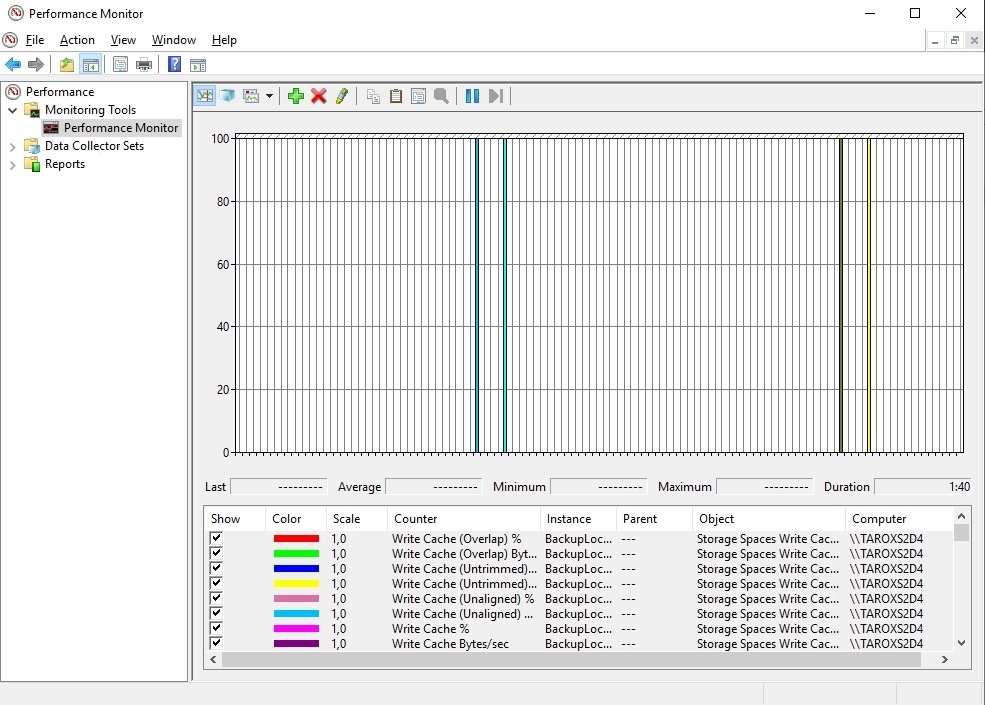Open counter Properties icon in graph toolbar

418,96
